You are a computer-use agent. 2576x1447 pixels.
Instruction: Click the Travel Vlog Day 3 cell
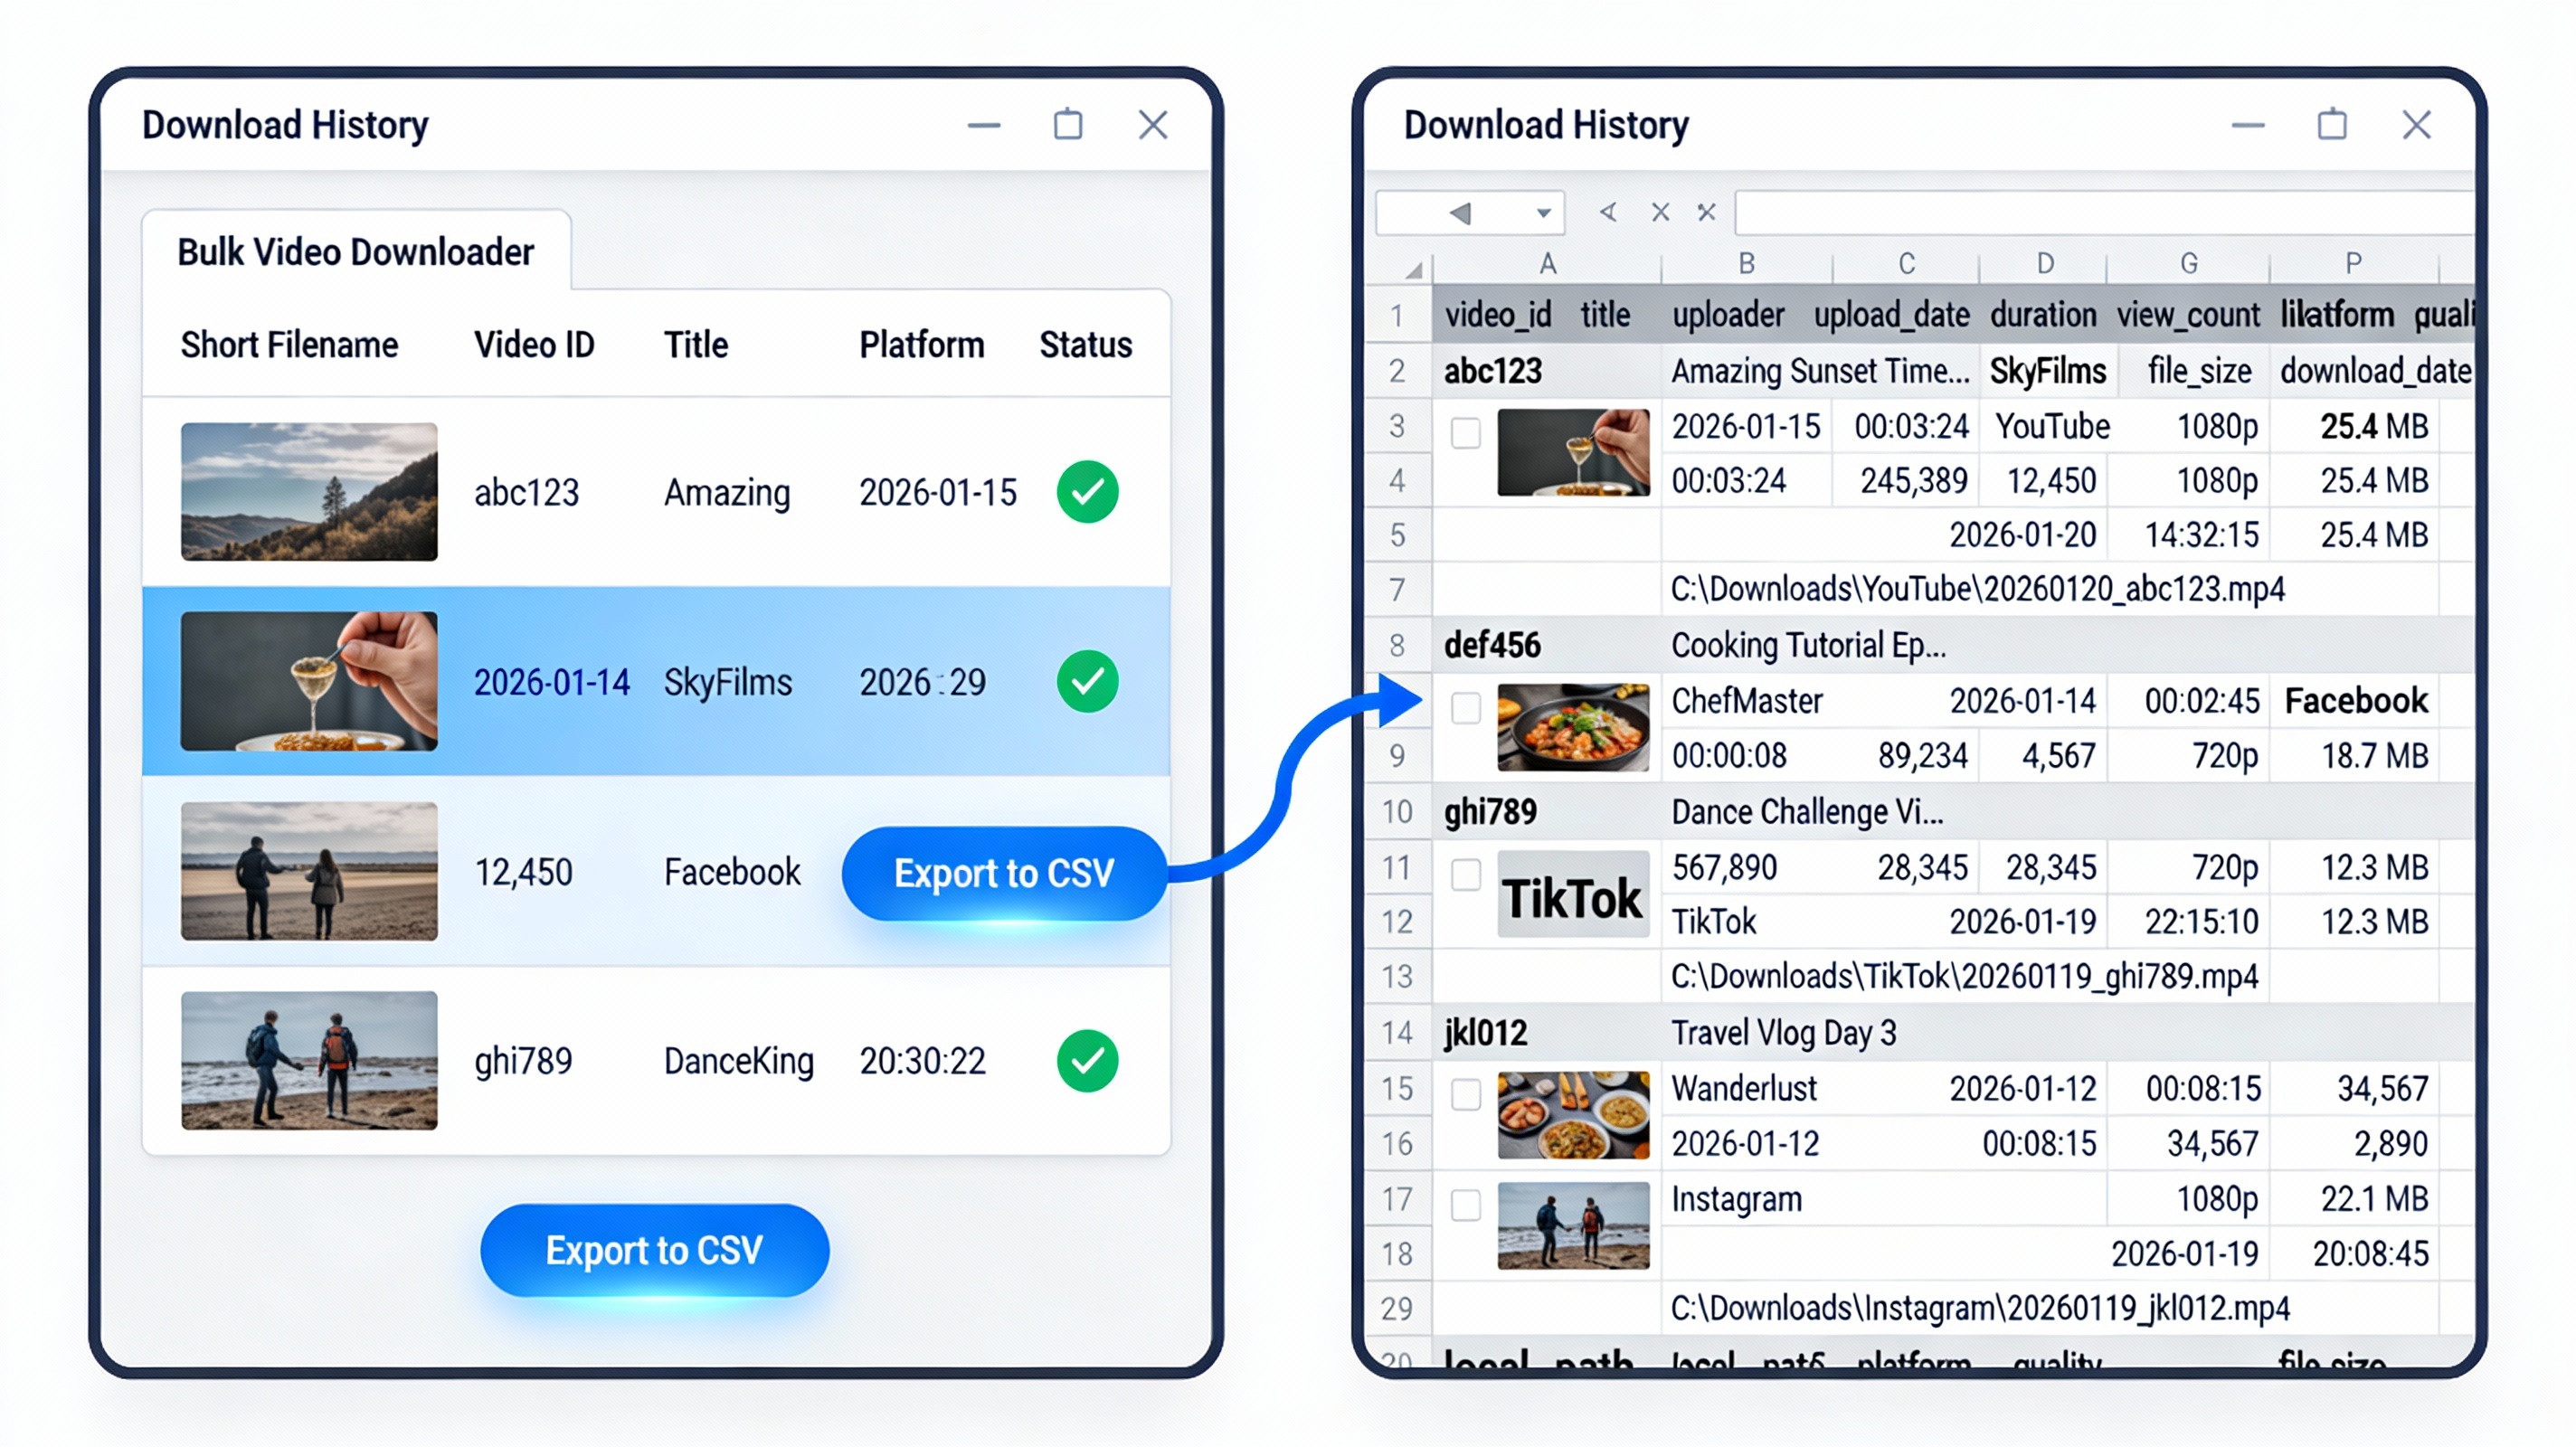(1784, 1032)
